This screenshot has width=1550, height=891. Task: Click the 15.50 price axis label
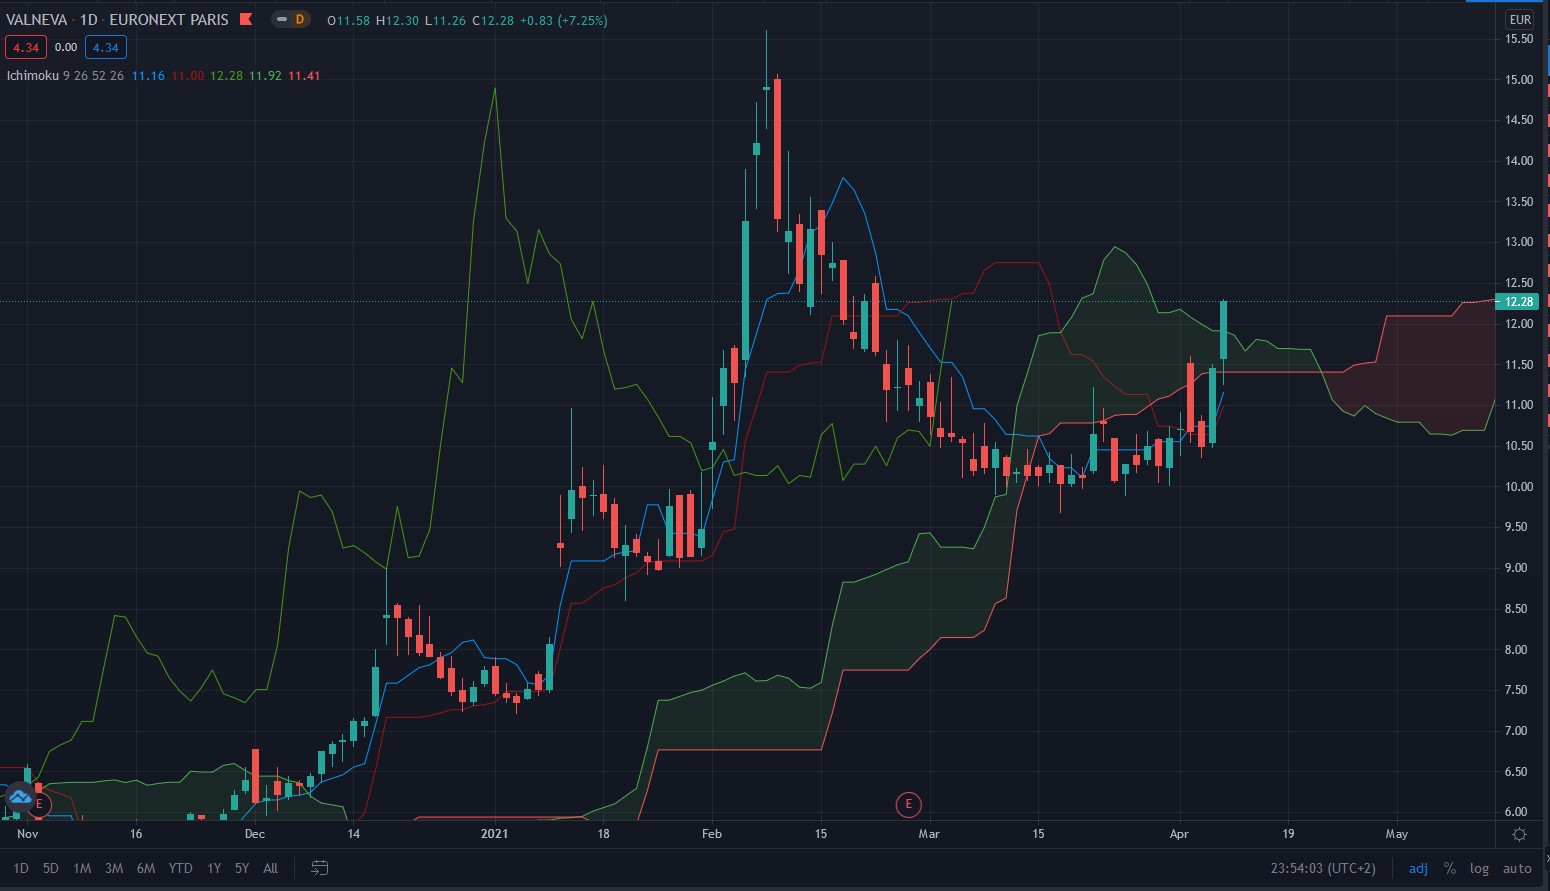(x=1519, y=39)
